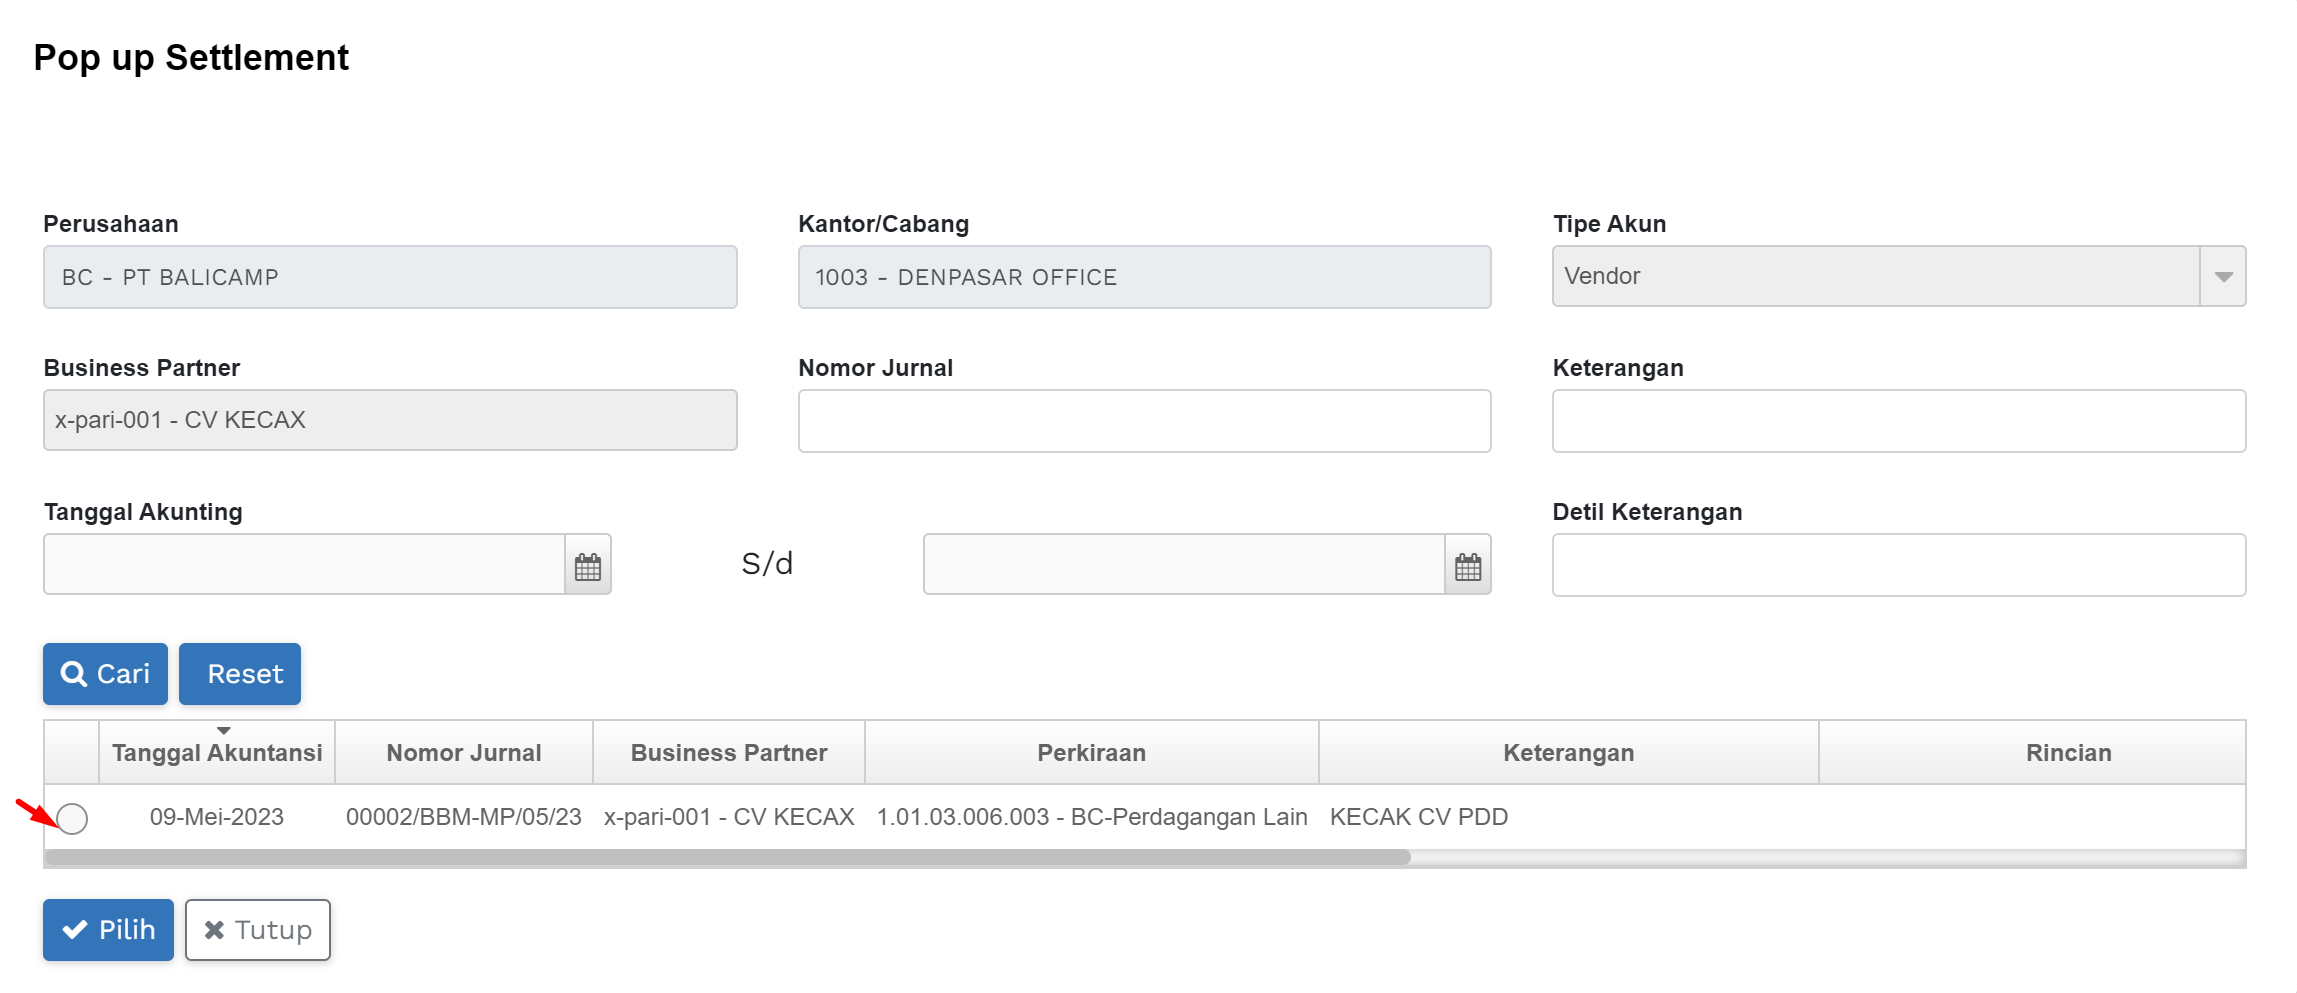Open the end date calendar after S/d
The width and height of the screenshot is (2297, 993).
[x=1467, y=566]
